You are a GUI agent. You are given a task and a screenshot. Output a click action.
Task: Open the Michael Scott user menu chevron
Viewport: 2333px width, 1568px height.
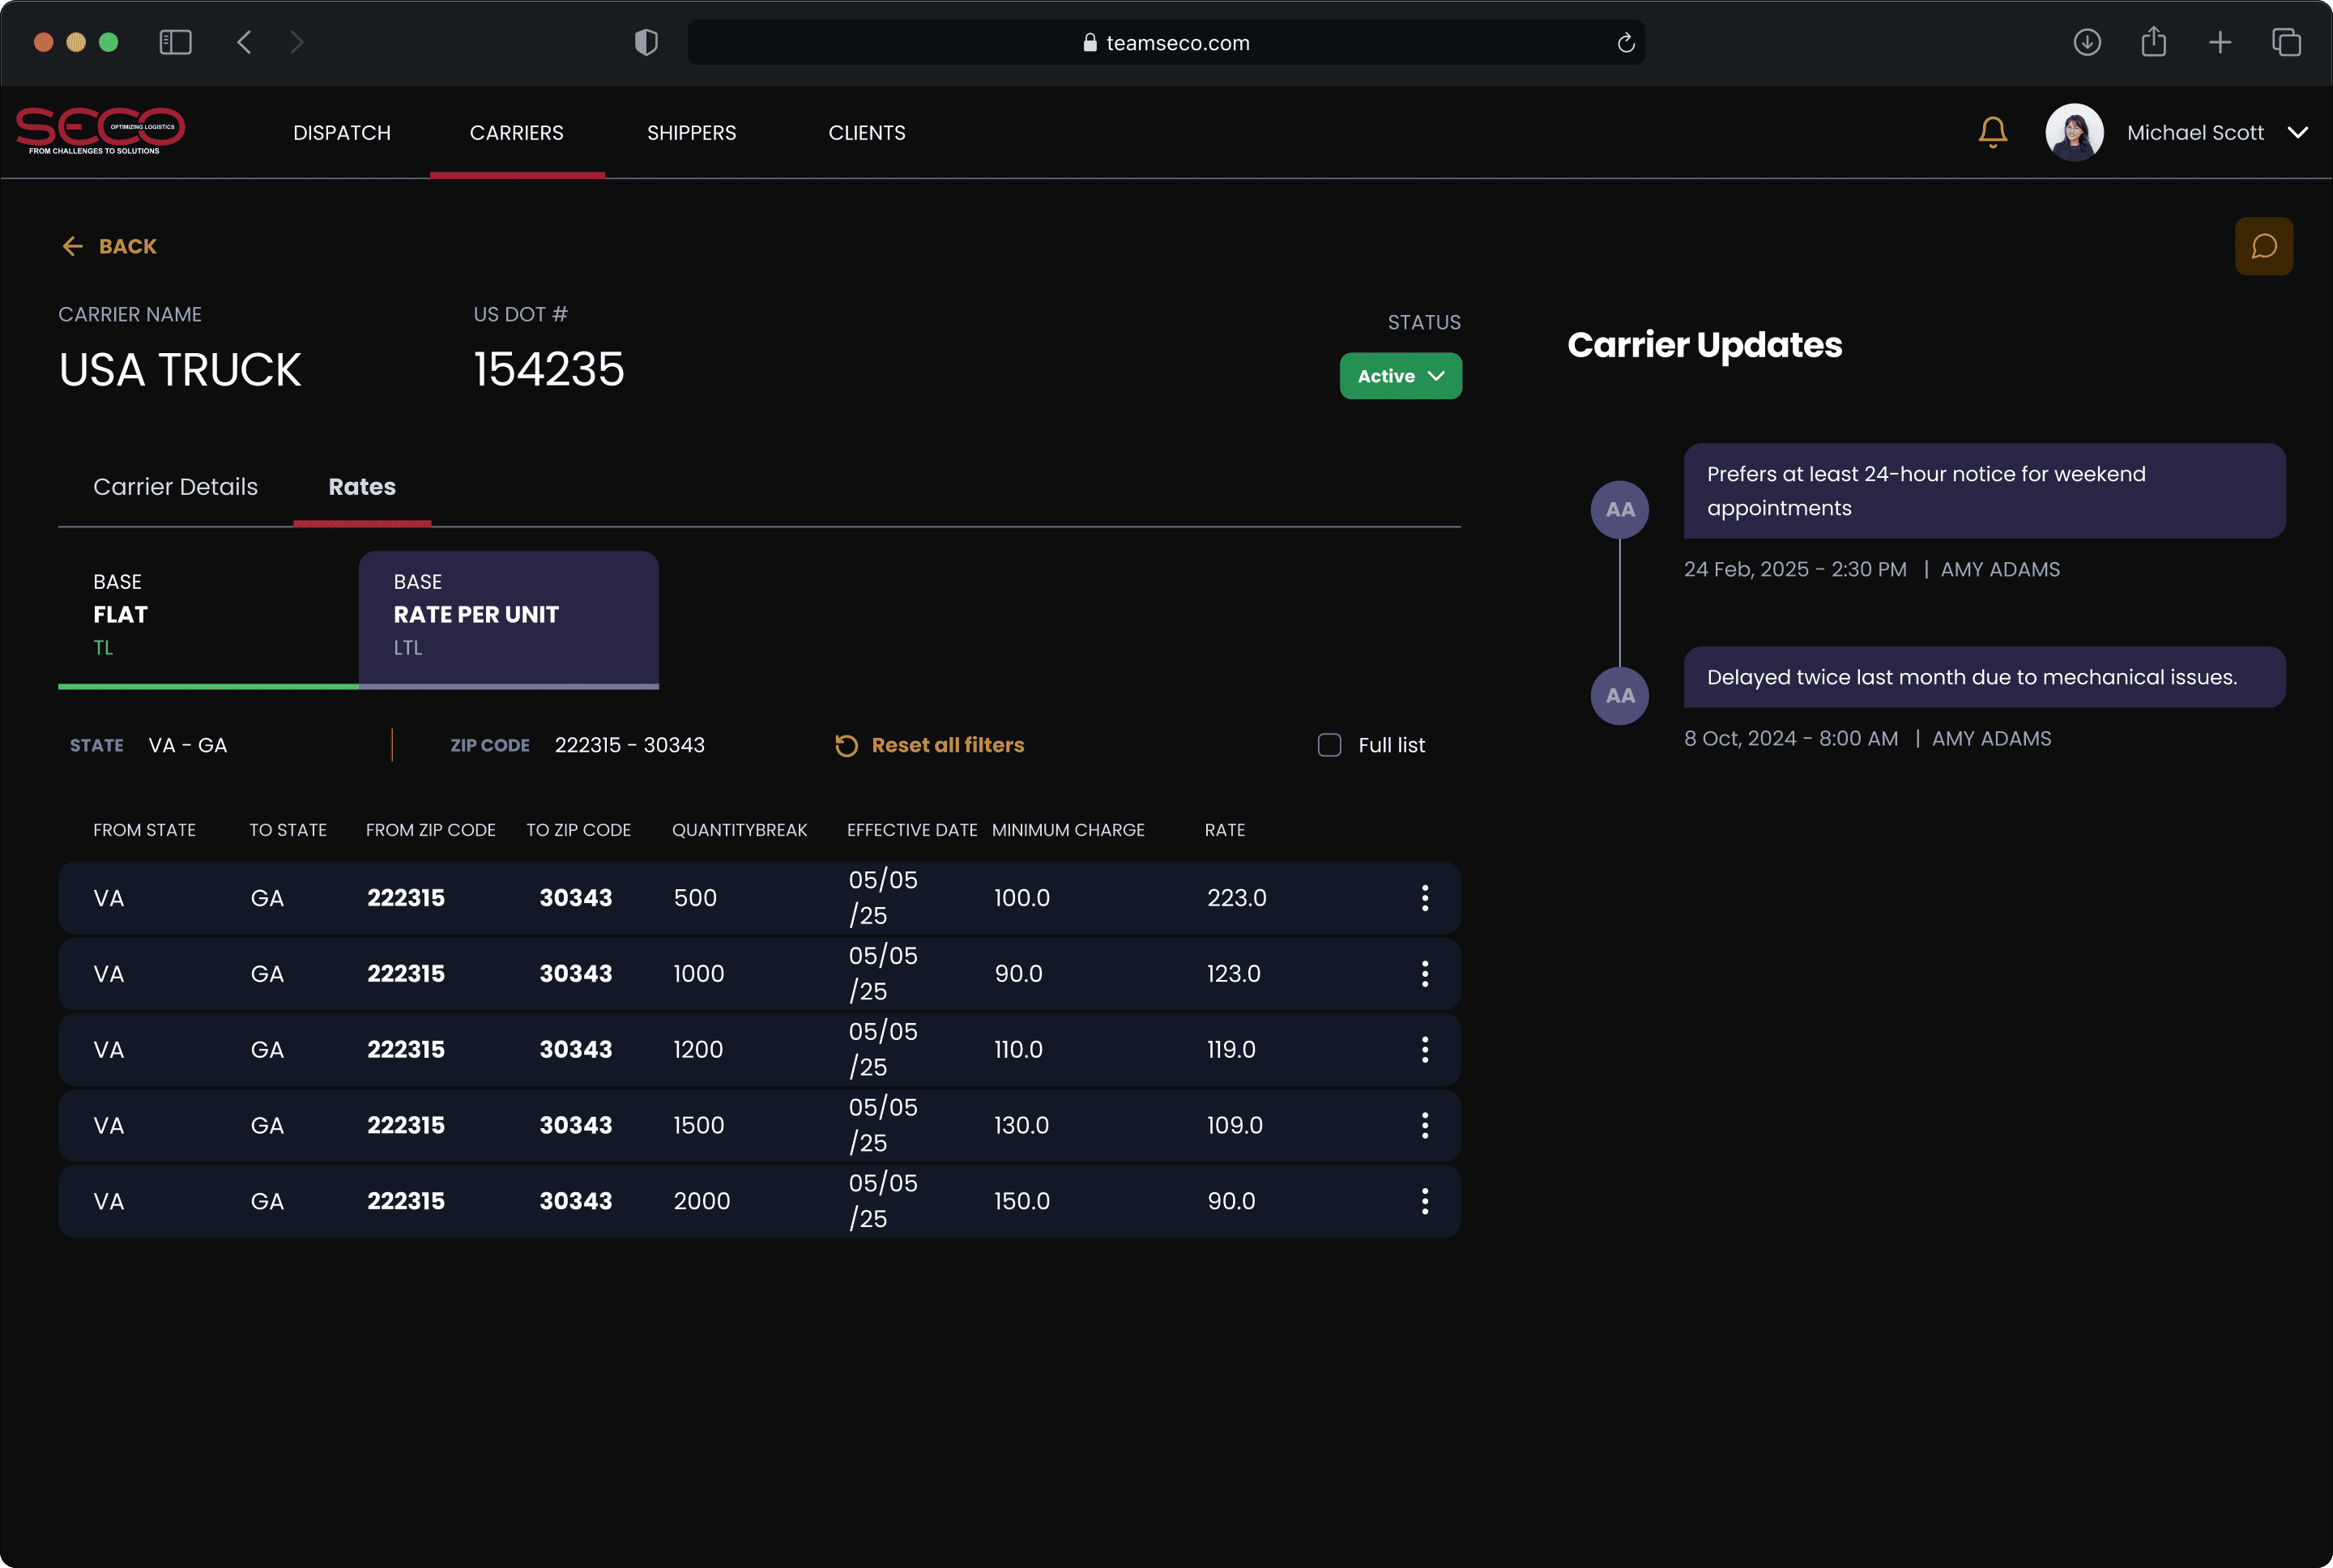click(2297, 132)
